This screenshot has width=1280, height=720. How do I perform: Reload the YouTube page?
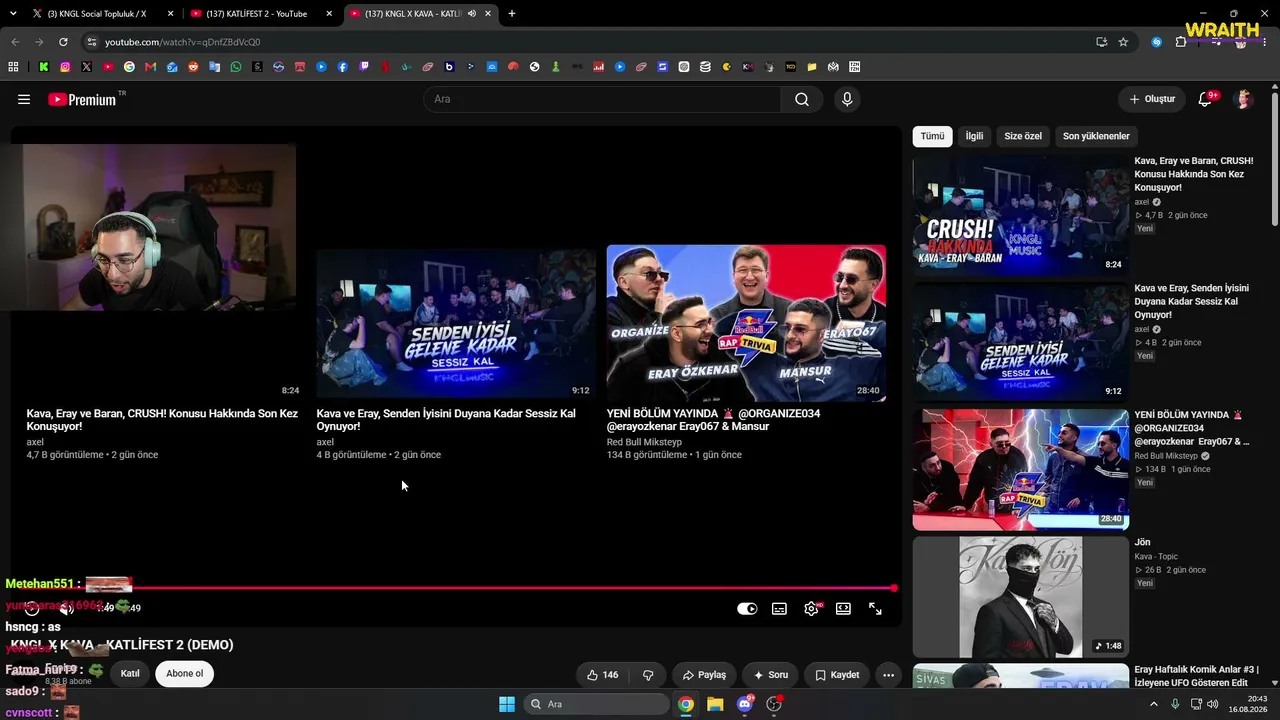(x=63, y=42)
